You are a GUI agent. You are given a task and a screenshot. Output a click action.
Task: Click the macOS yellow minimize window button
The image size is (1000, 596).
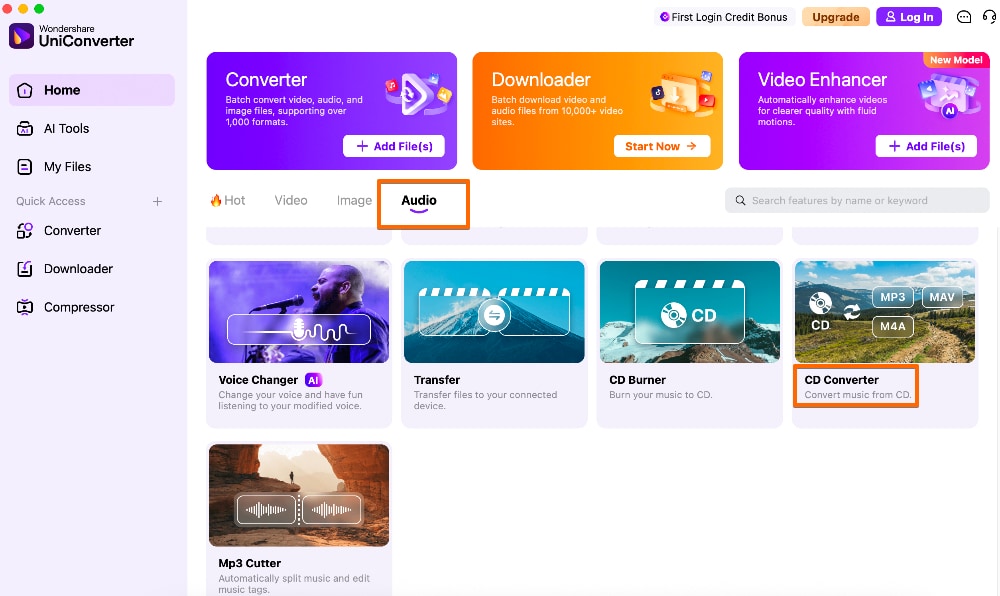pyautogui.click(x=23, y=8)
